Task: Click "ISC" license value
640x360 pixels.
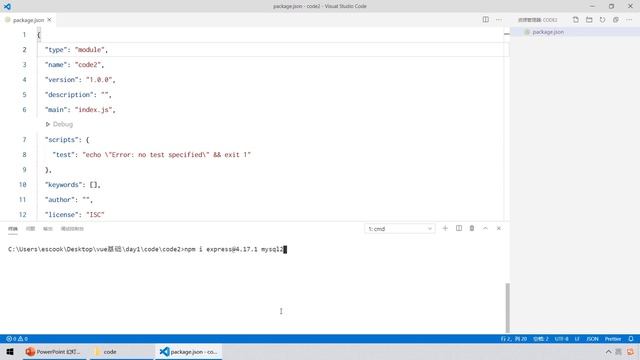Action: pos(95,214)
